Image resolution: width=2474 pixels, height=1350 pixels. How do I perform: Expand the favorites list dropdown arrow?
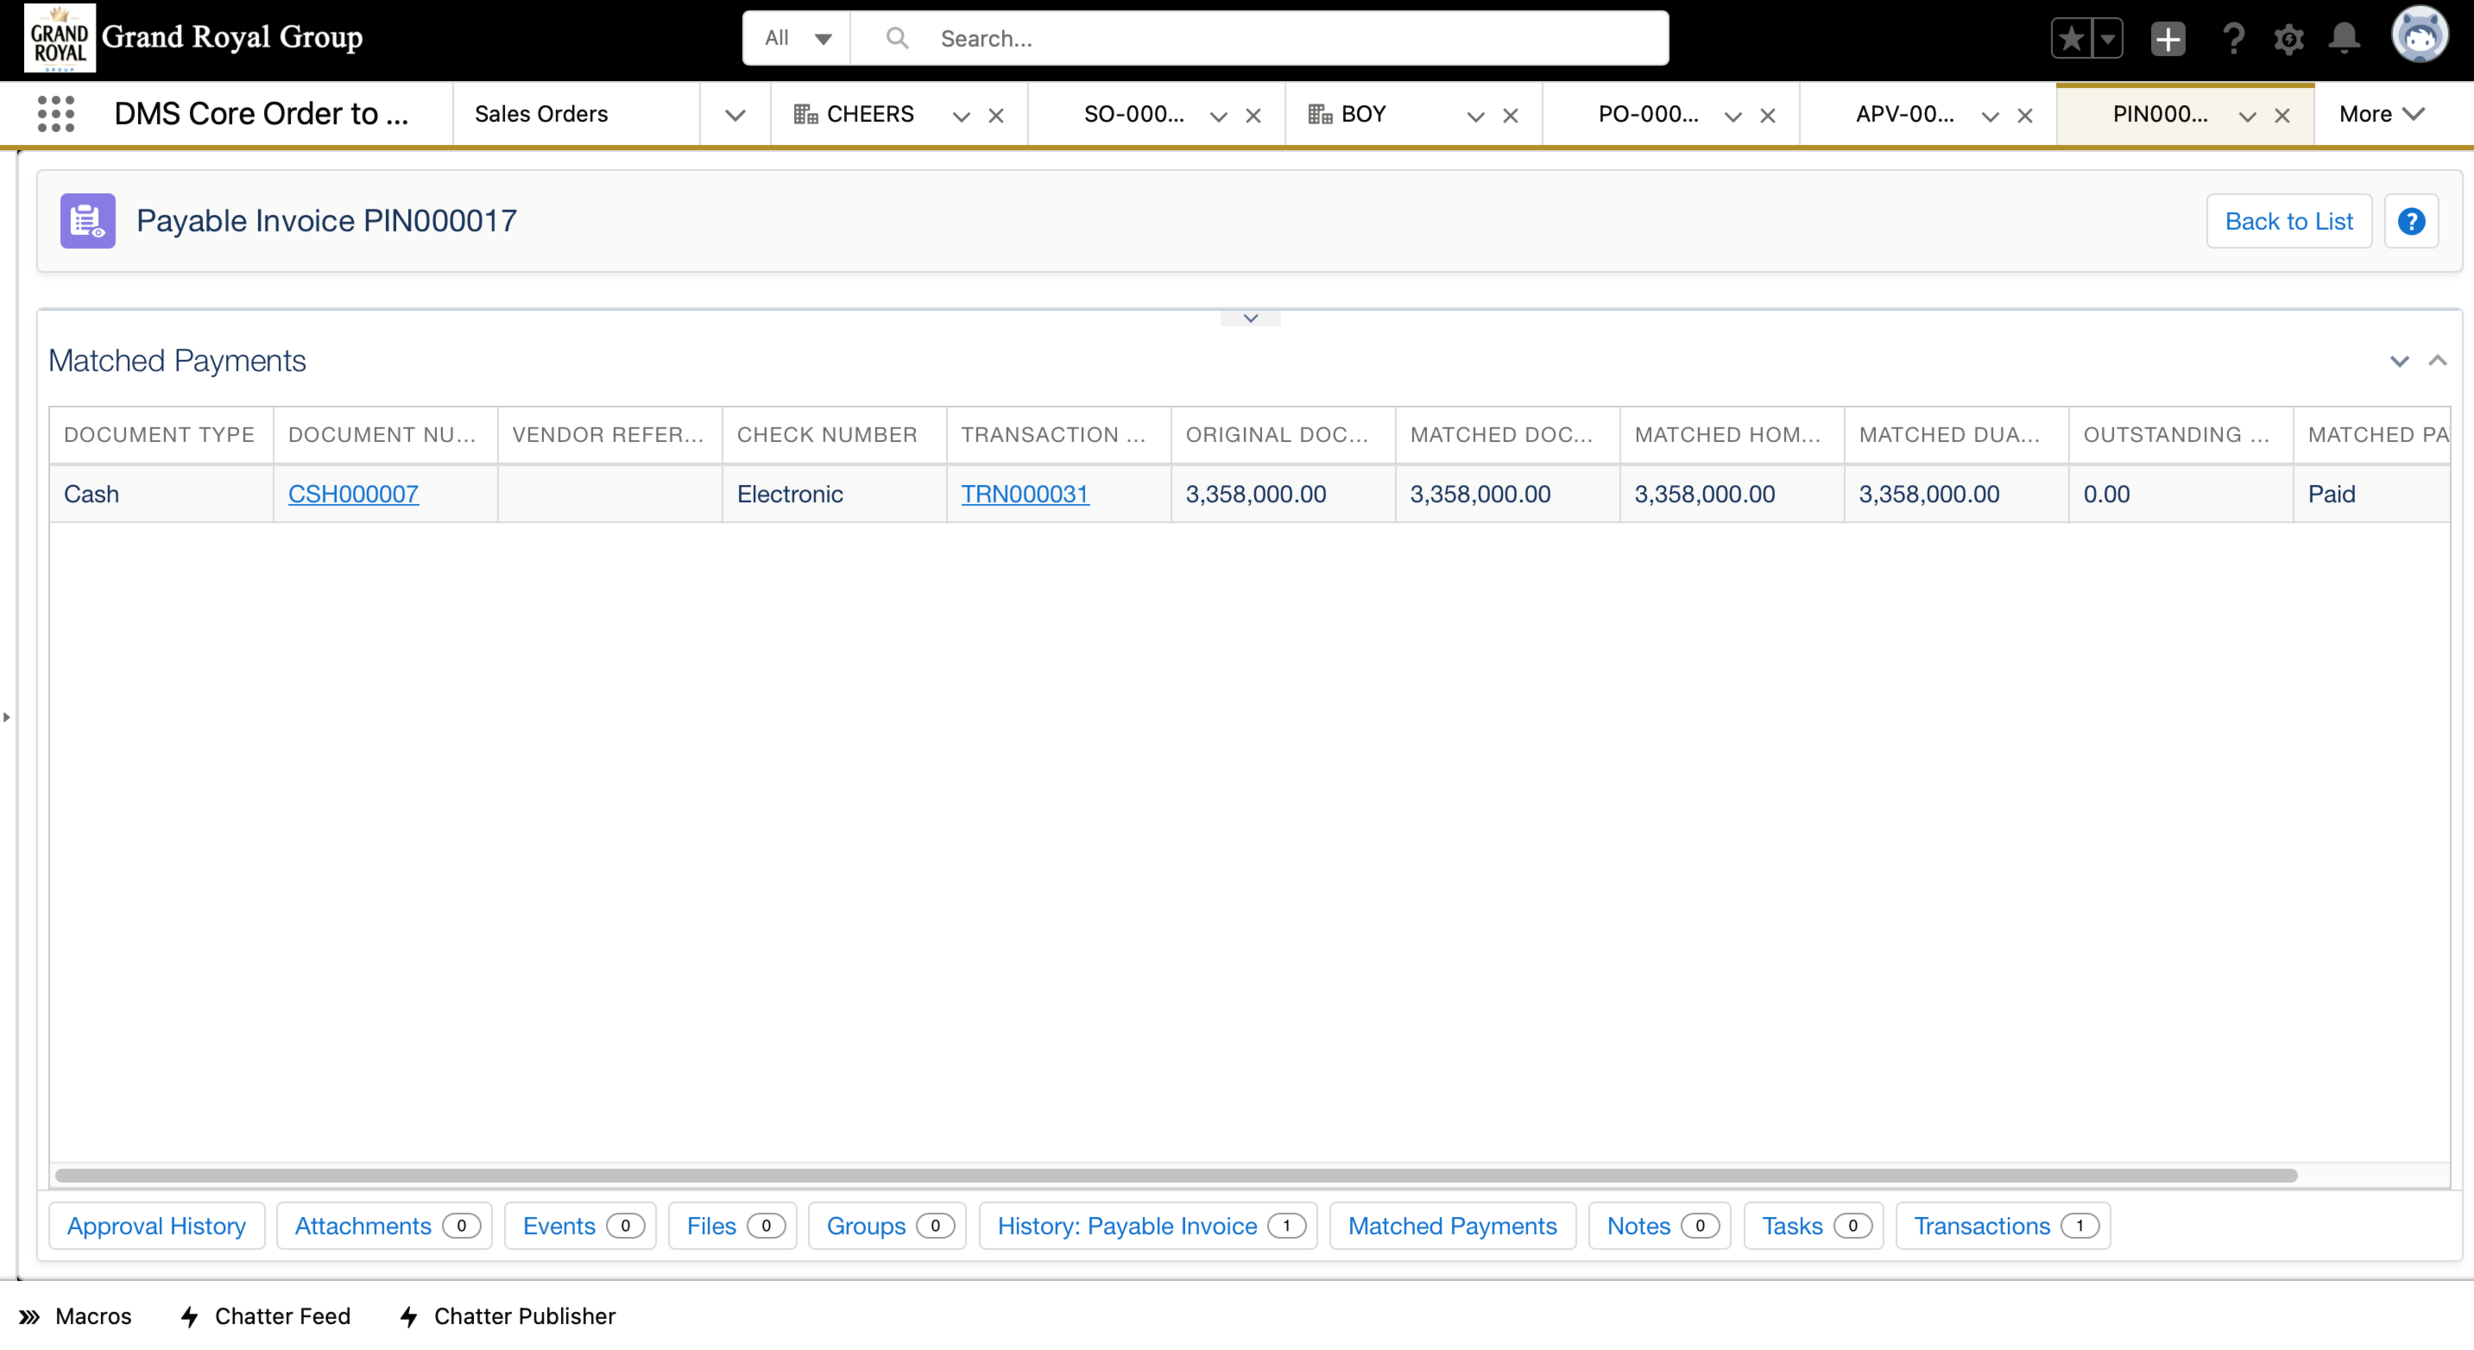coord(2107,39)
